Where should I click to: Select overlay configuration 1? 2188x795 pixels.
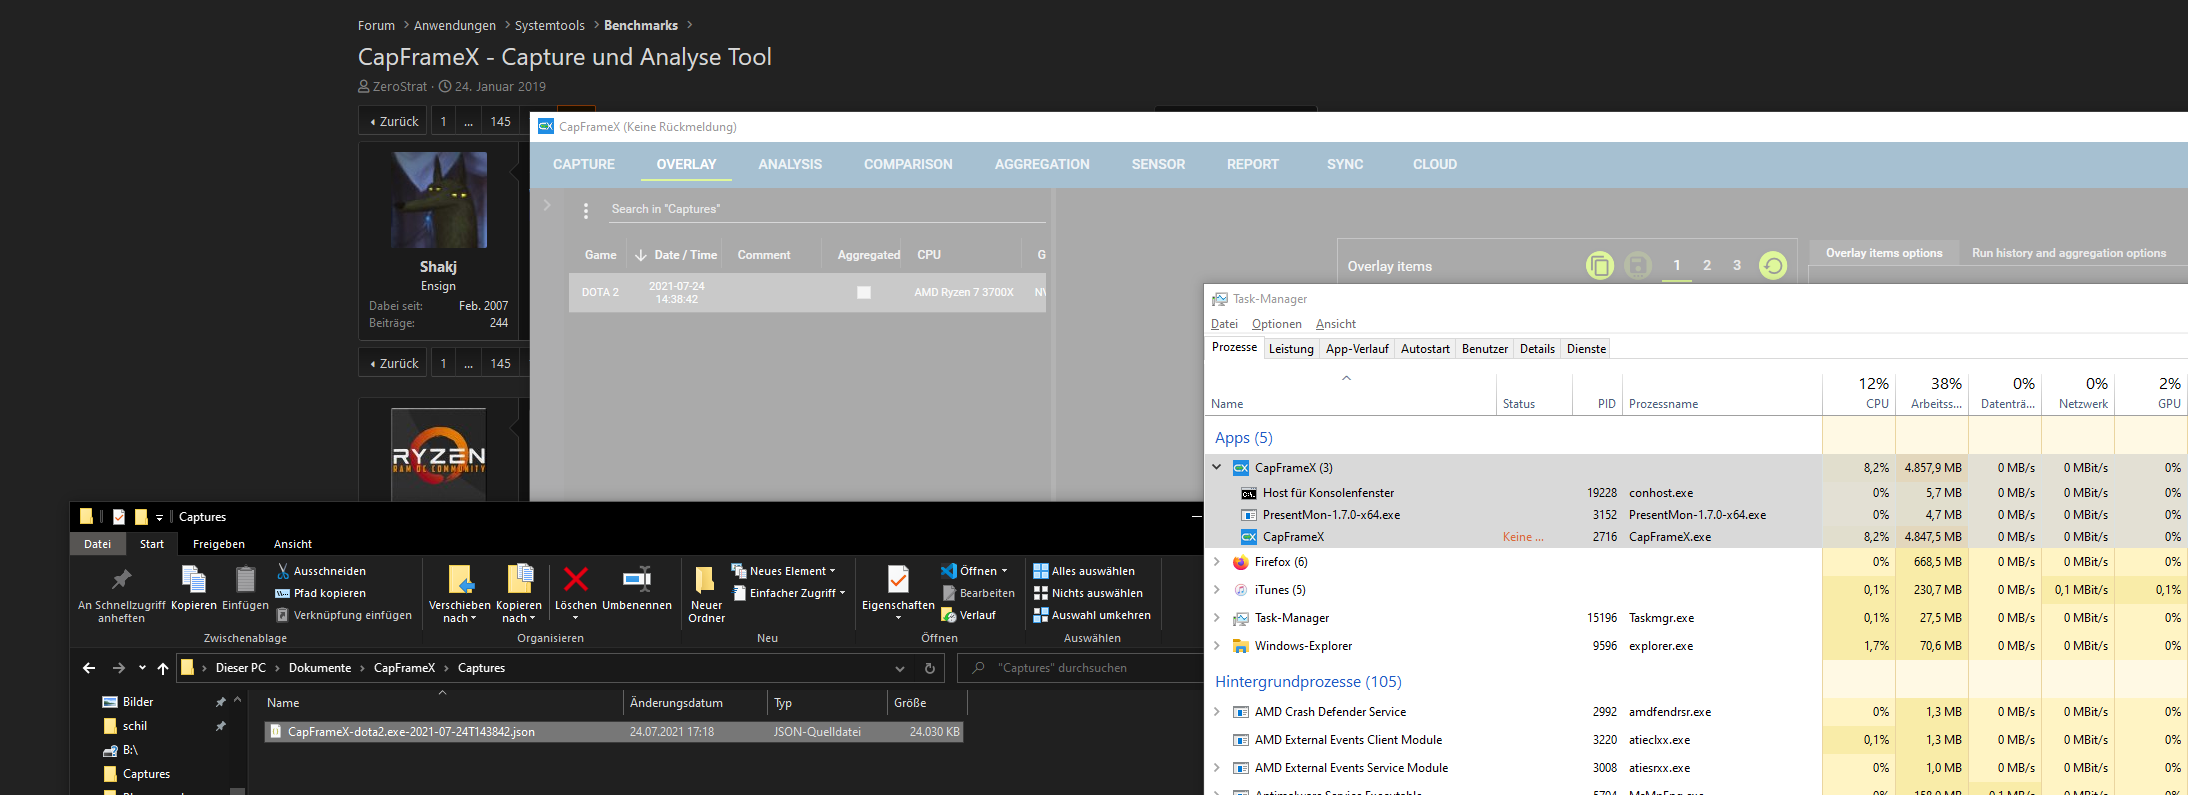tap(1677, 266)
